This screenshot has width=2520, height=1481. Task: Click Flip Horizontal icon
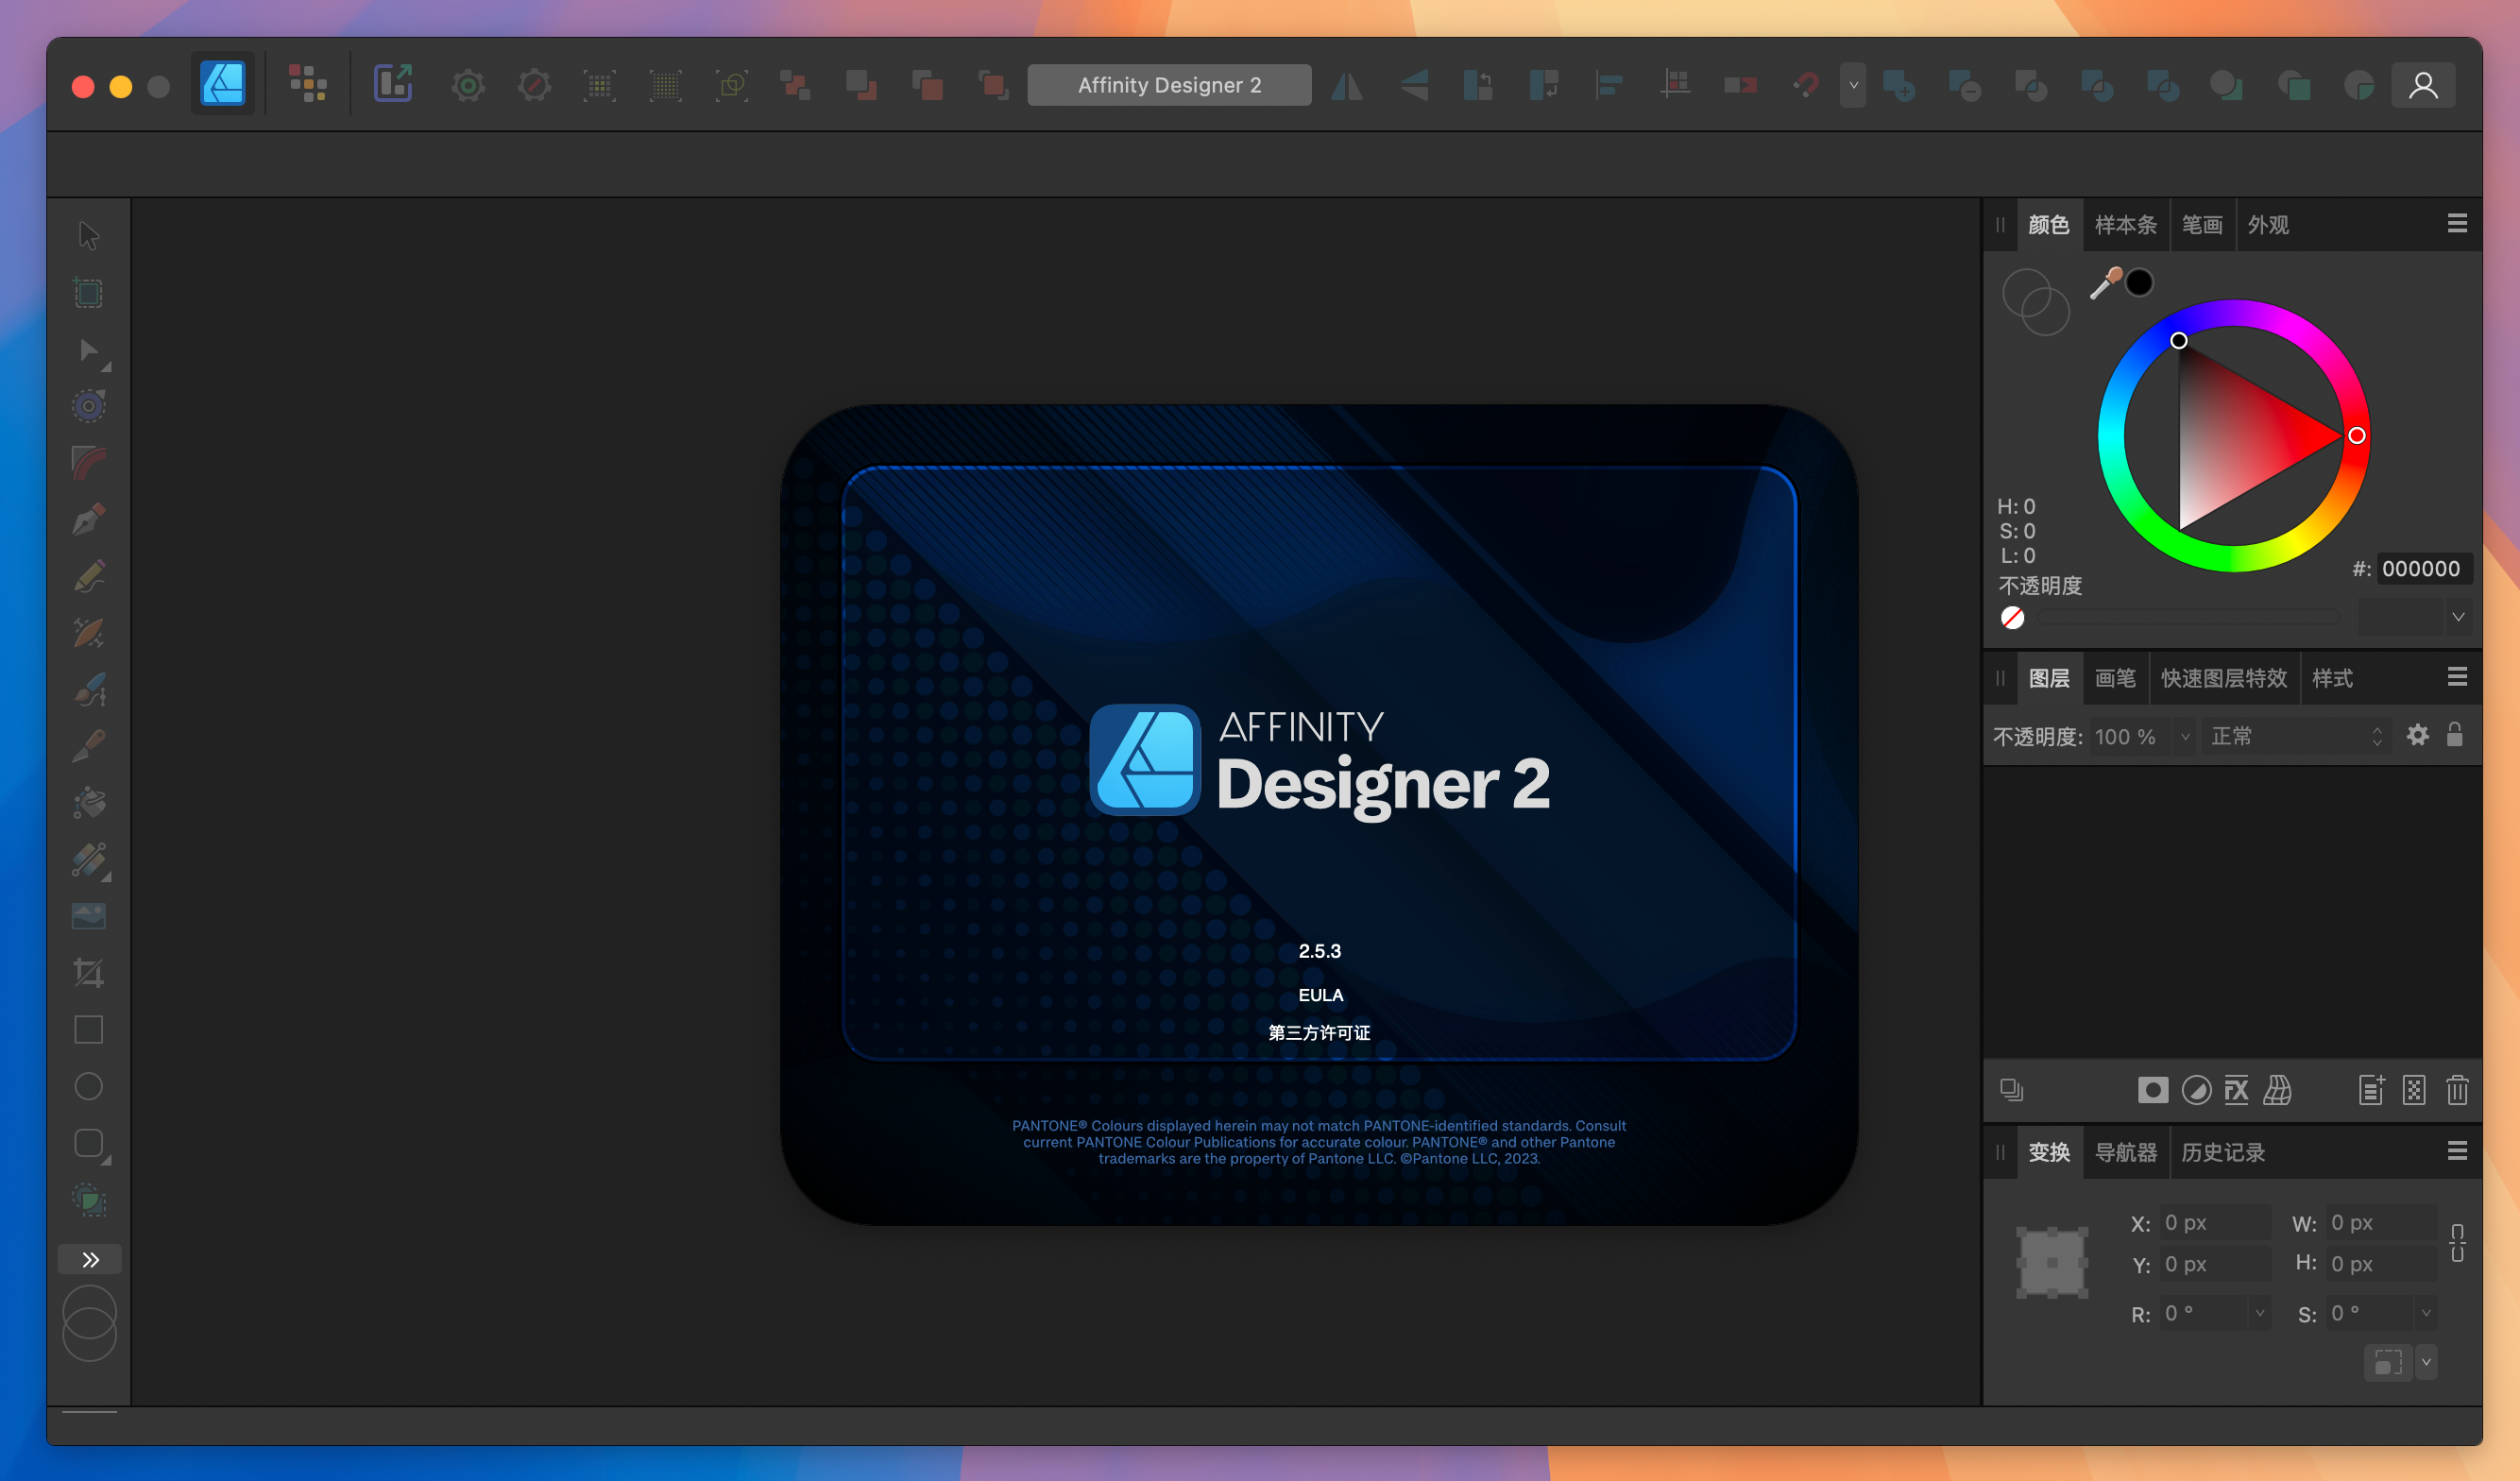click(x=1347, y=85)
